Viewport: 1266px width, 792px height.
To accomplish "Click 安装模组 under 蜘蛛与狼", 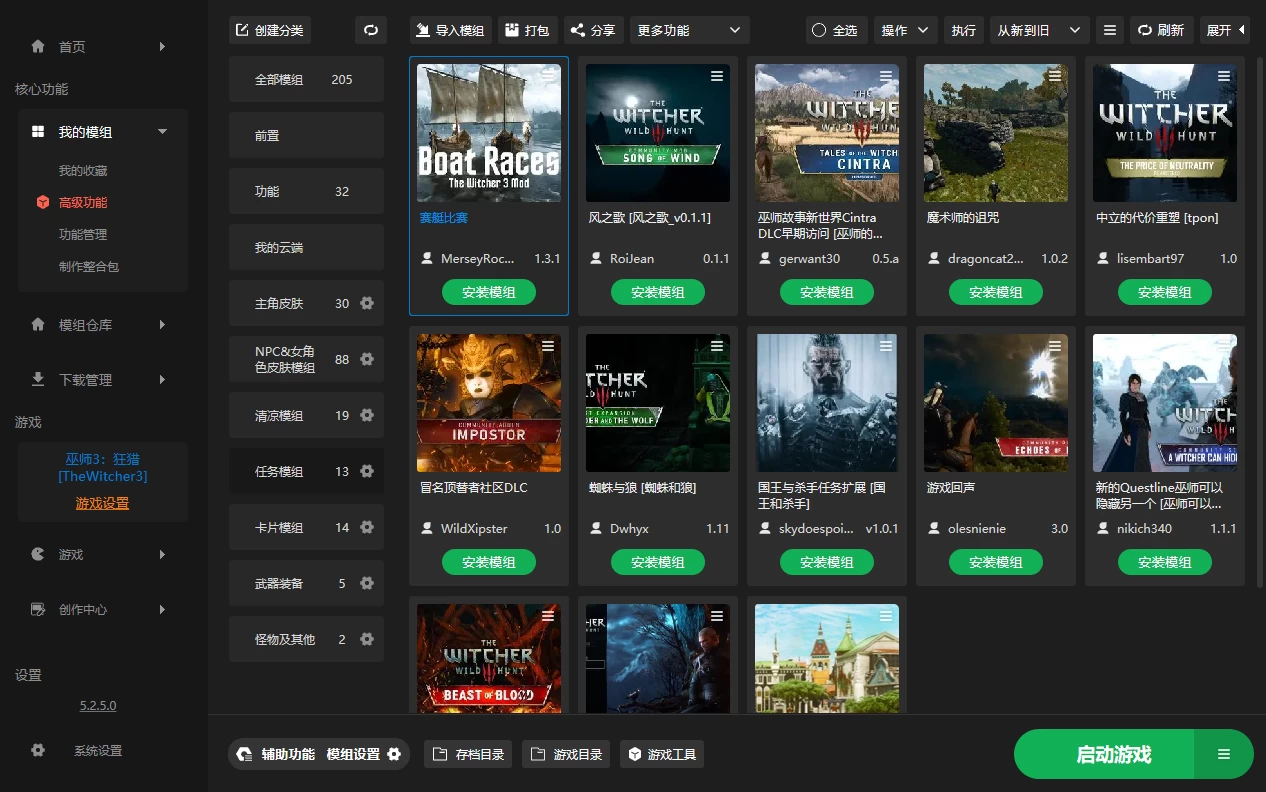I will [x=658, y=561].
